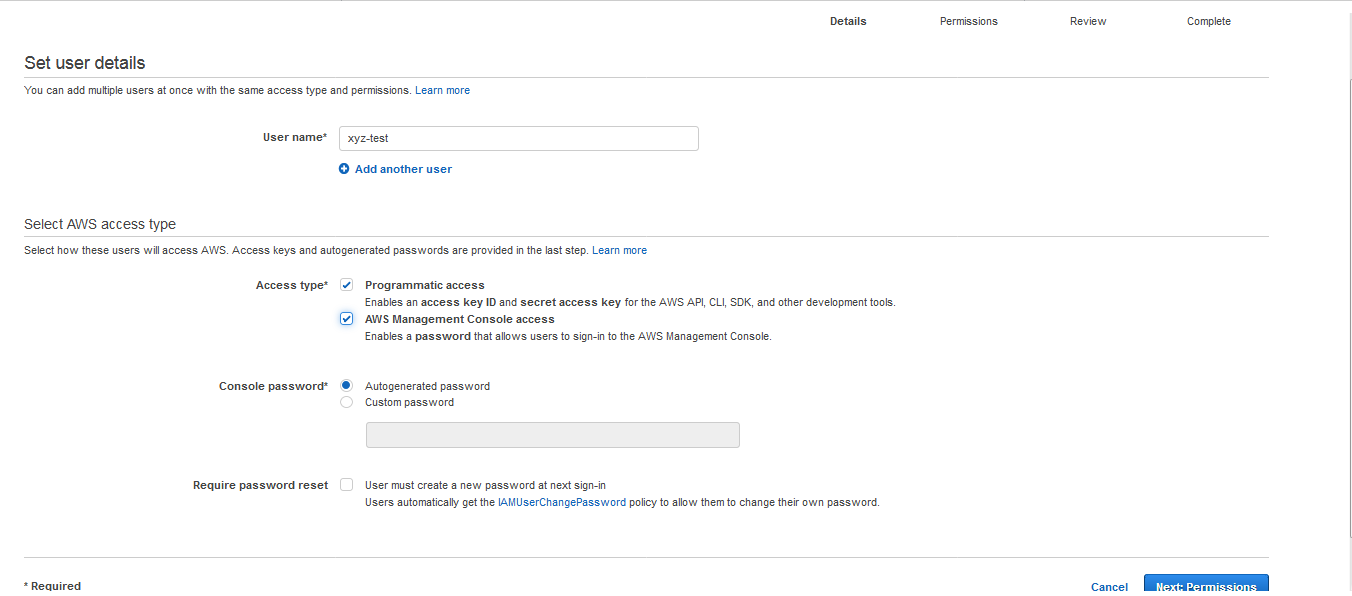The image size is (1352, 596).
Task: Click the Next: Permissions button
Action: [1206, 585]
